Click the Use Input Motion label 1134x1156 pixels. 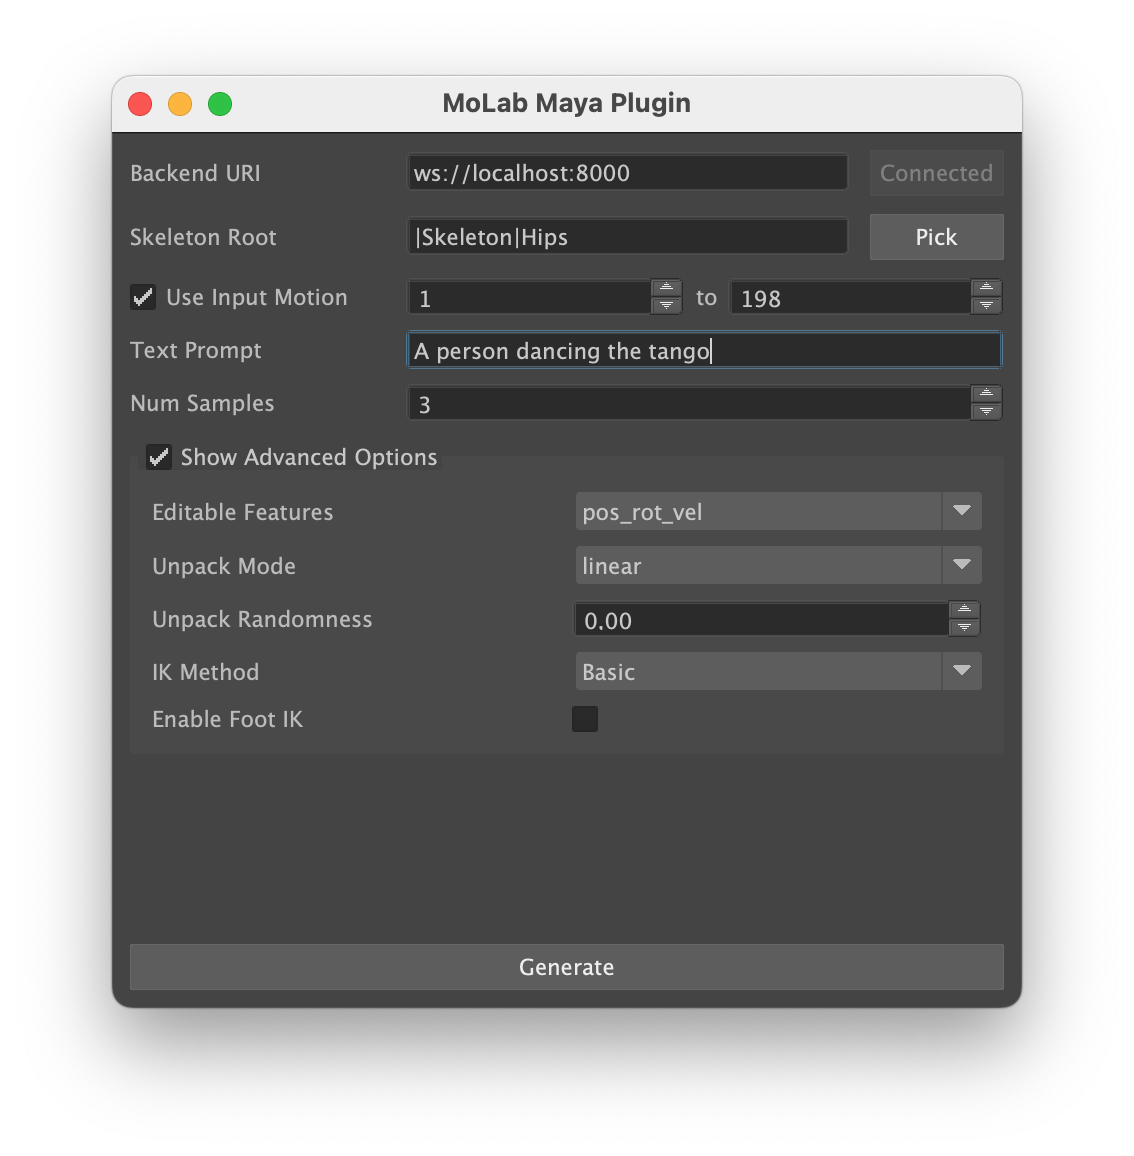(257, 297)
